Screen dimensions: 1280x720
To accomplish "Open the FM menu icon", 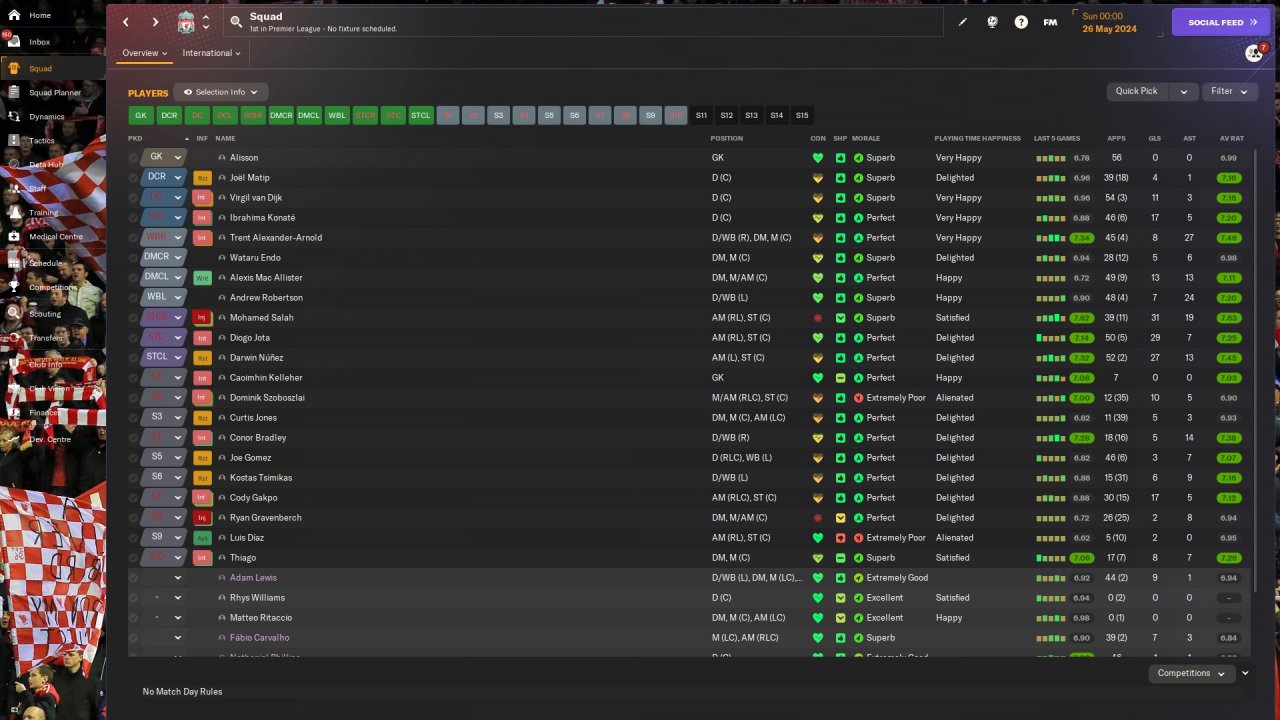I will coord(1050,22).
